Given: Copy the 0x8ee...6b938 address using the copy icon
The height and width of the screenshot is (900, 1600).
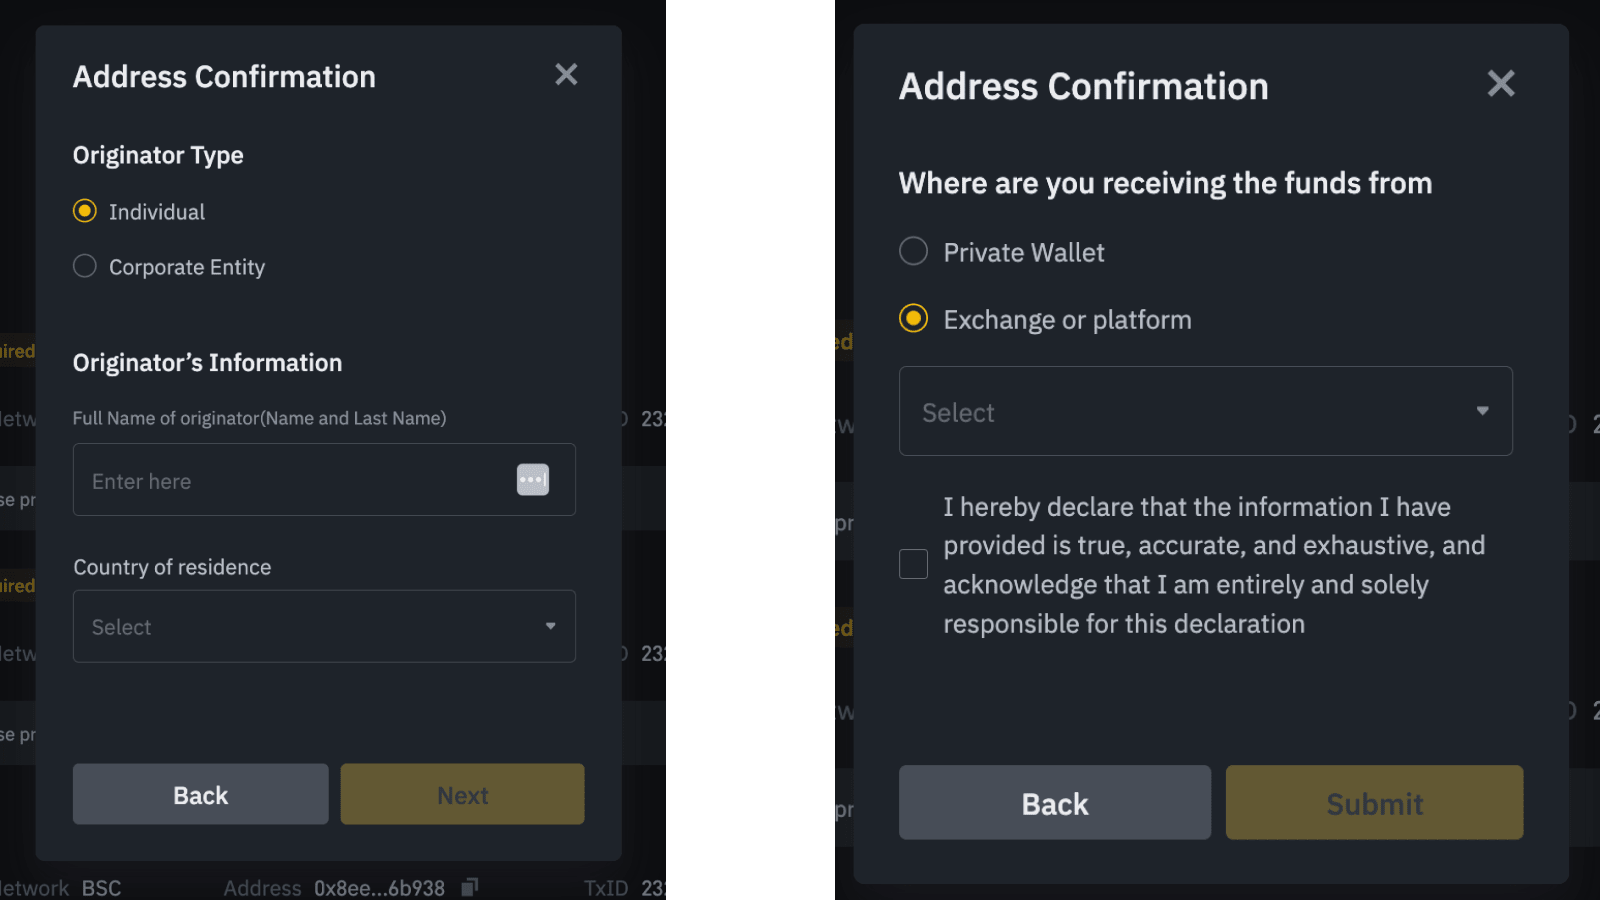Looking at the screenshot, I should (470, 887).
